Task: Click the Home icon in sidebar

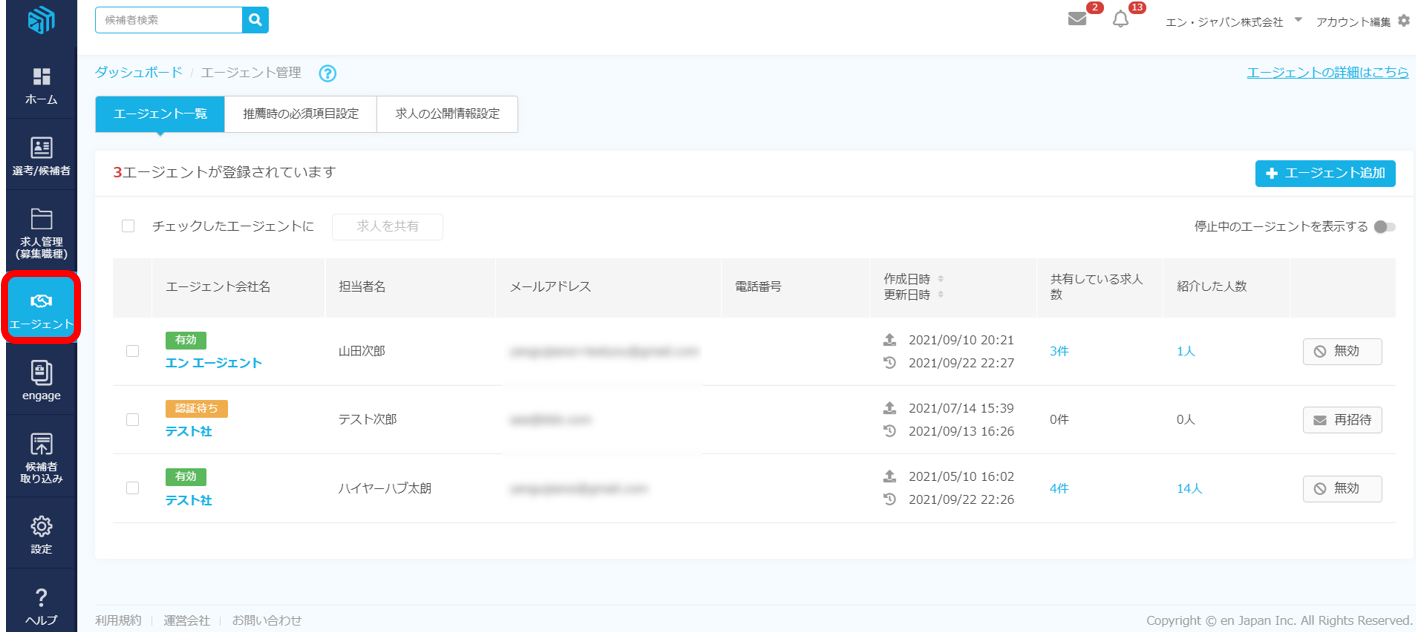Action: [41, 78]
